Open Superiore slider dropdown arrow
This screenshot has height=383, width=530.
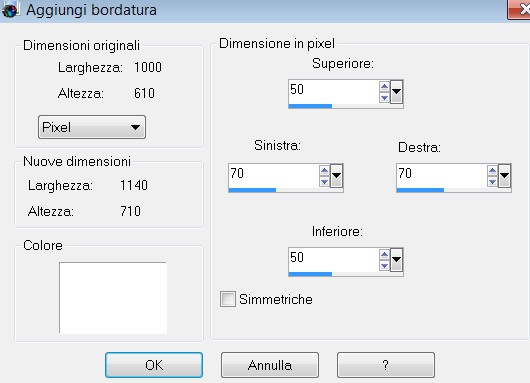click(396, 92)
